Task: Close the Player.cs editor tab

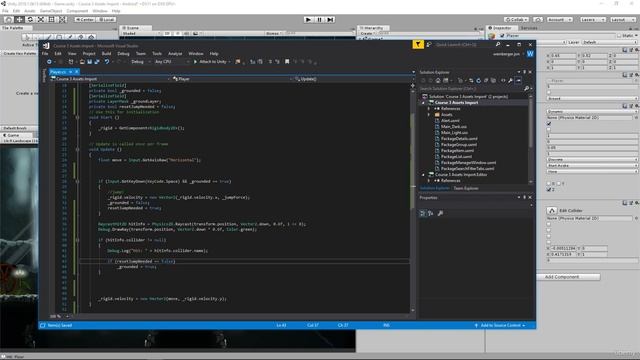Action: point(76,72)
